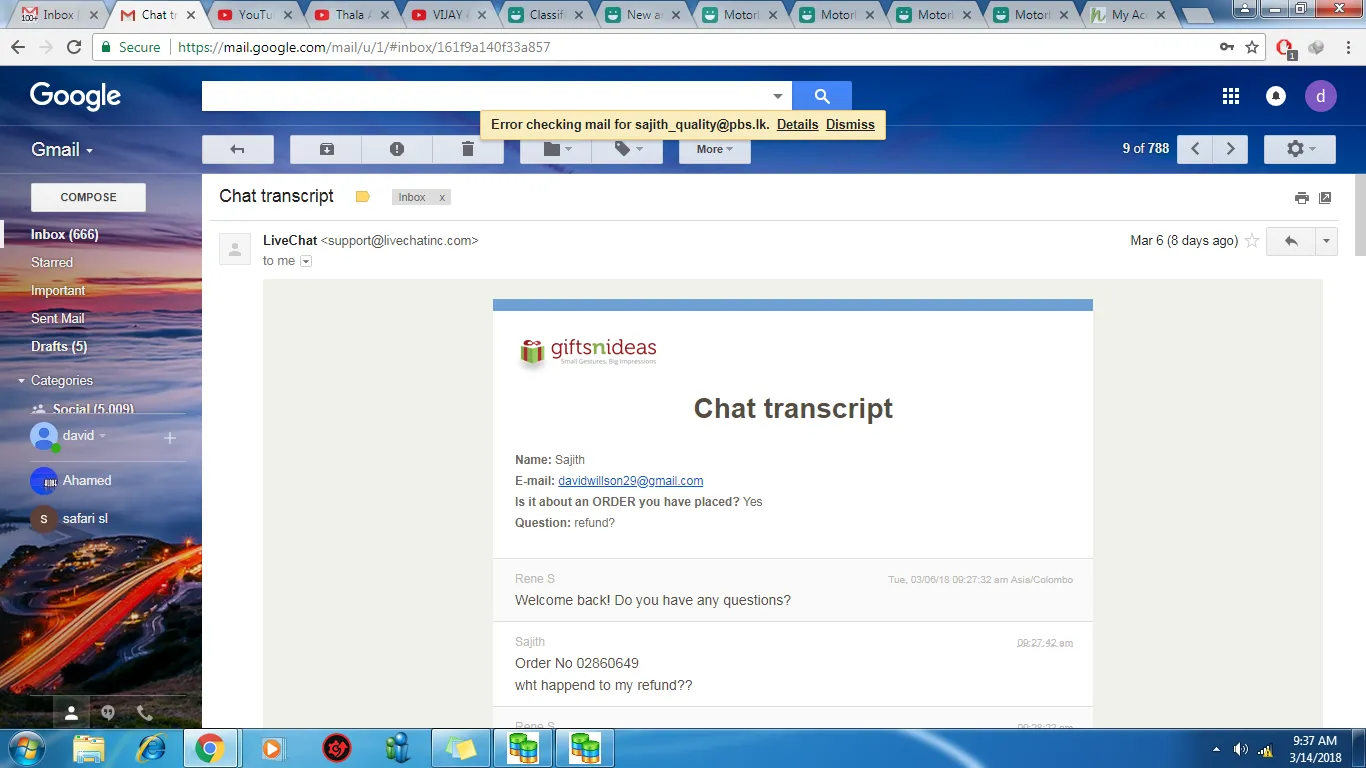1366x768 pixels.
Task: Click into the Gmail search field
Action: point(485,96)
